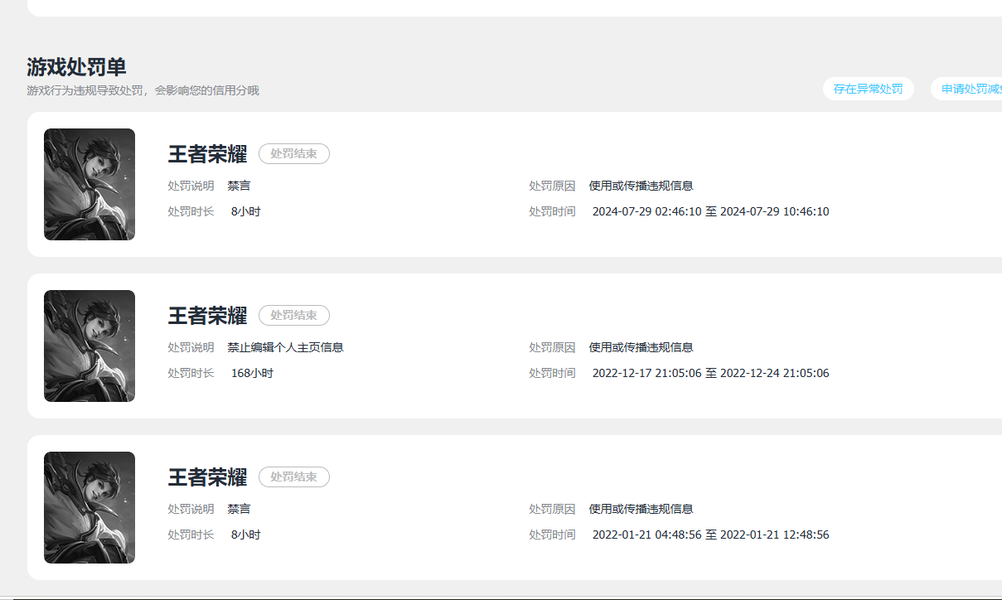This screenshot has width=1002, height=600.
Task: Select the 168小时 duration value
Action: tap(252, 373)
